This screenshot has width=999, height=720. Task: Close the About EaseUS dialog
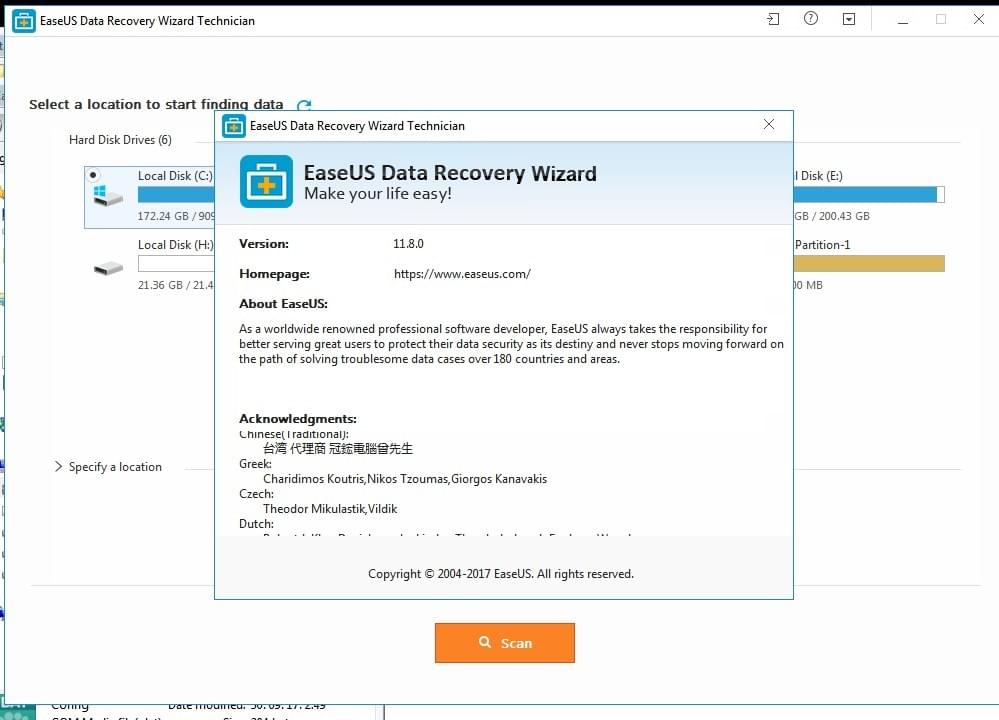pos(768,124)
